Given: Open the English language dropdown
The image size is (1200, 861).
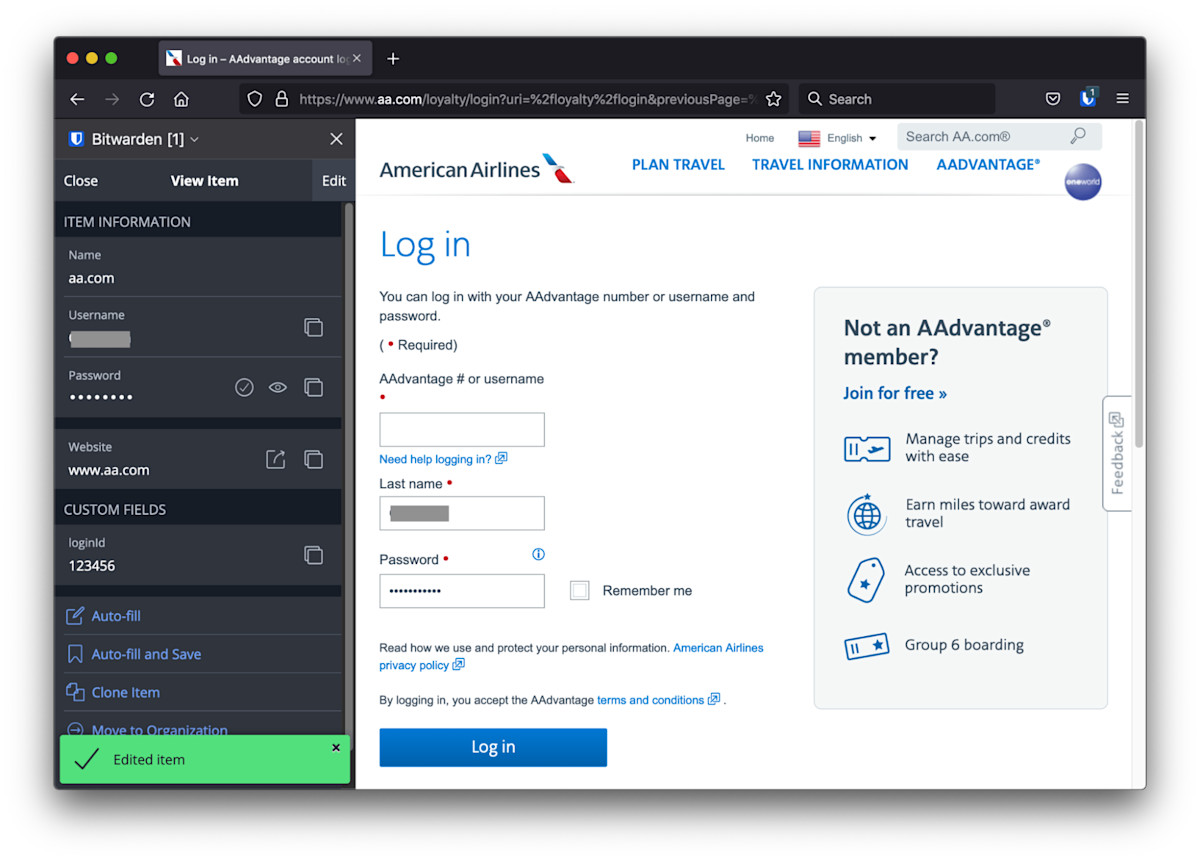Looking at the screenshot, I should coord(838,138).
